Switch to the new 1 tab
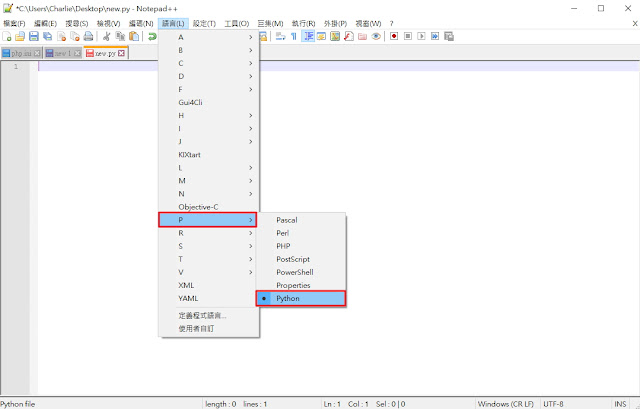The image size is (640, 409). click(63, 53)
